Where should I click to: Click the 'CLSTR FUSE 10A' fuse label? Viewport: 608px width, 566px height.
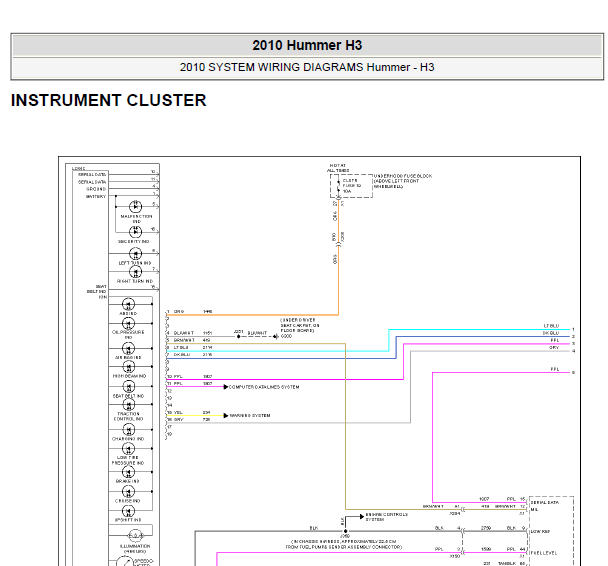352,186
